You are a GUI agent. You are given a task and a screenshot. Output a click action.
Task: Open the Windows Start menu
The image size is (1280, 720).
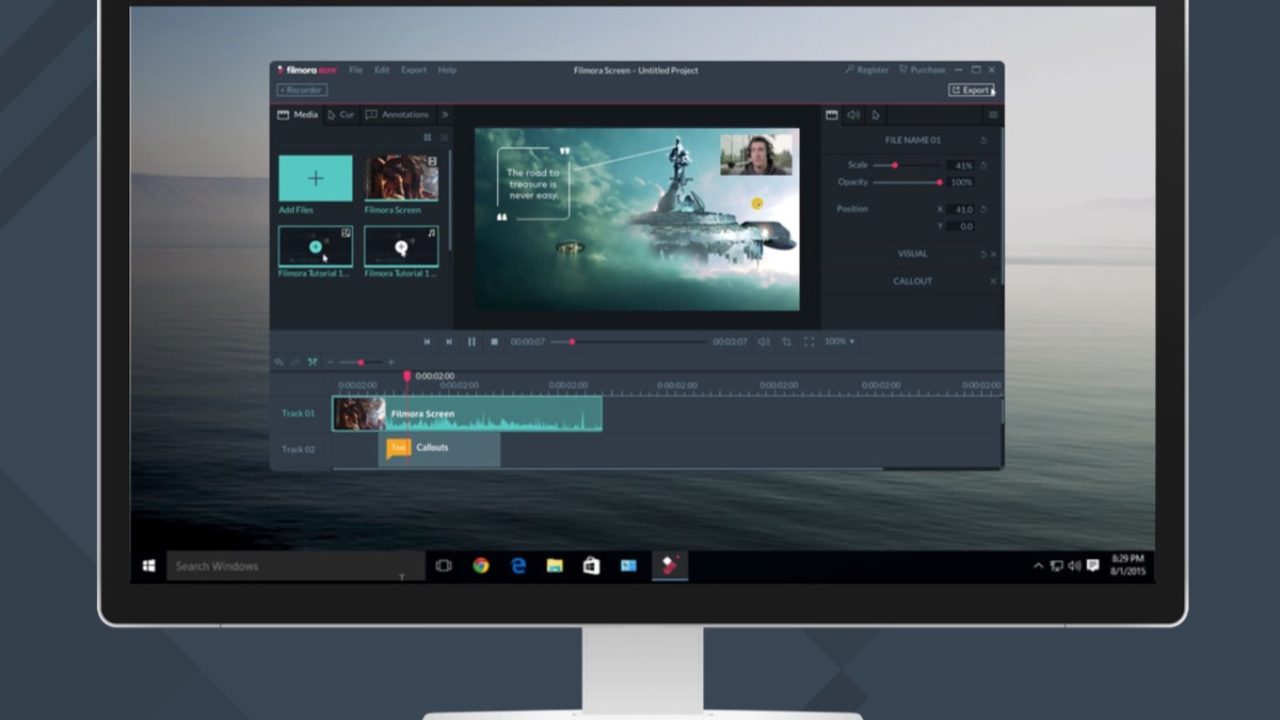(x=149, y=566)
